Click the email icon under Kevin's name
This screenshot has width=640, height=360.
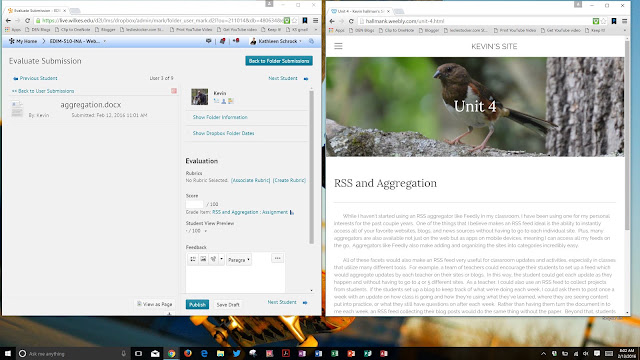click(x=216, y=101)
